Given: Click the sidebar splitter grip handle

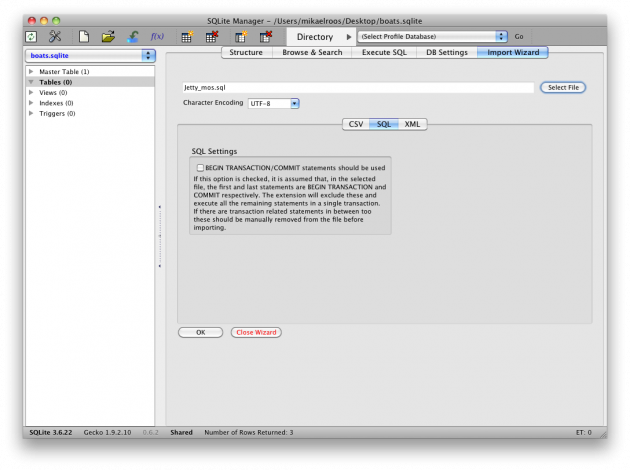Looking at the screenshot, I should tap(160, 236).
